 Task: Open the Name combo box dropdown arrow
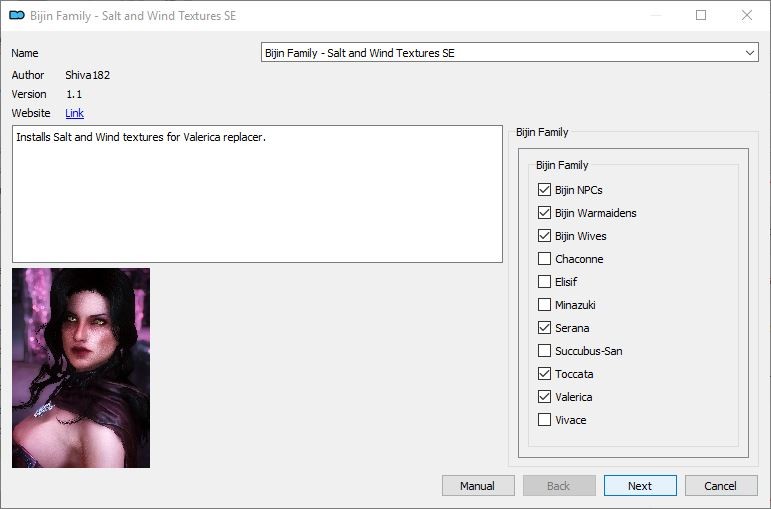click(749, 53)
